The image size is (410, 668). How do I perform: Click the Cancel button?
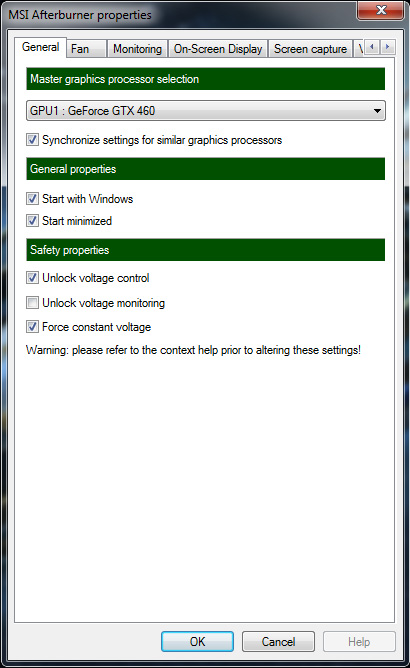click(x=278, y=642)
